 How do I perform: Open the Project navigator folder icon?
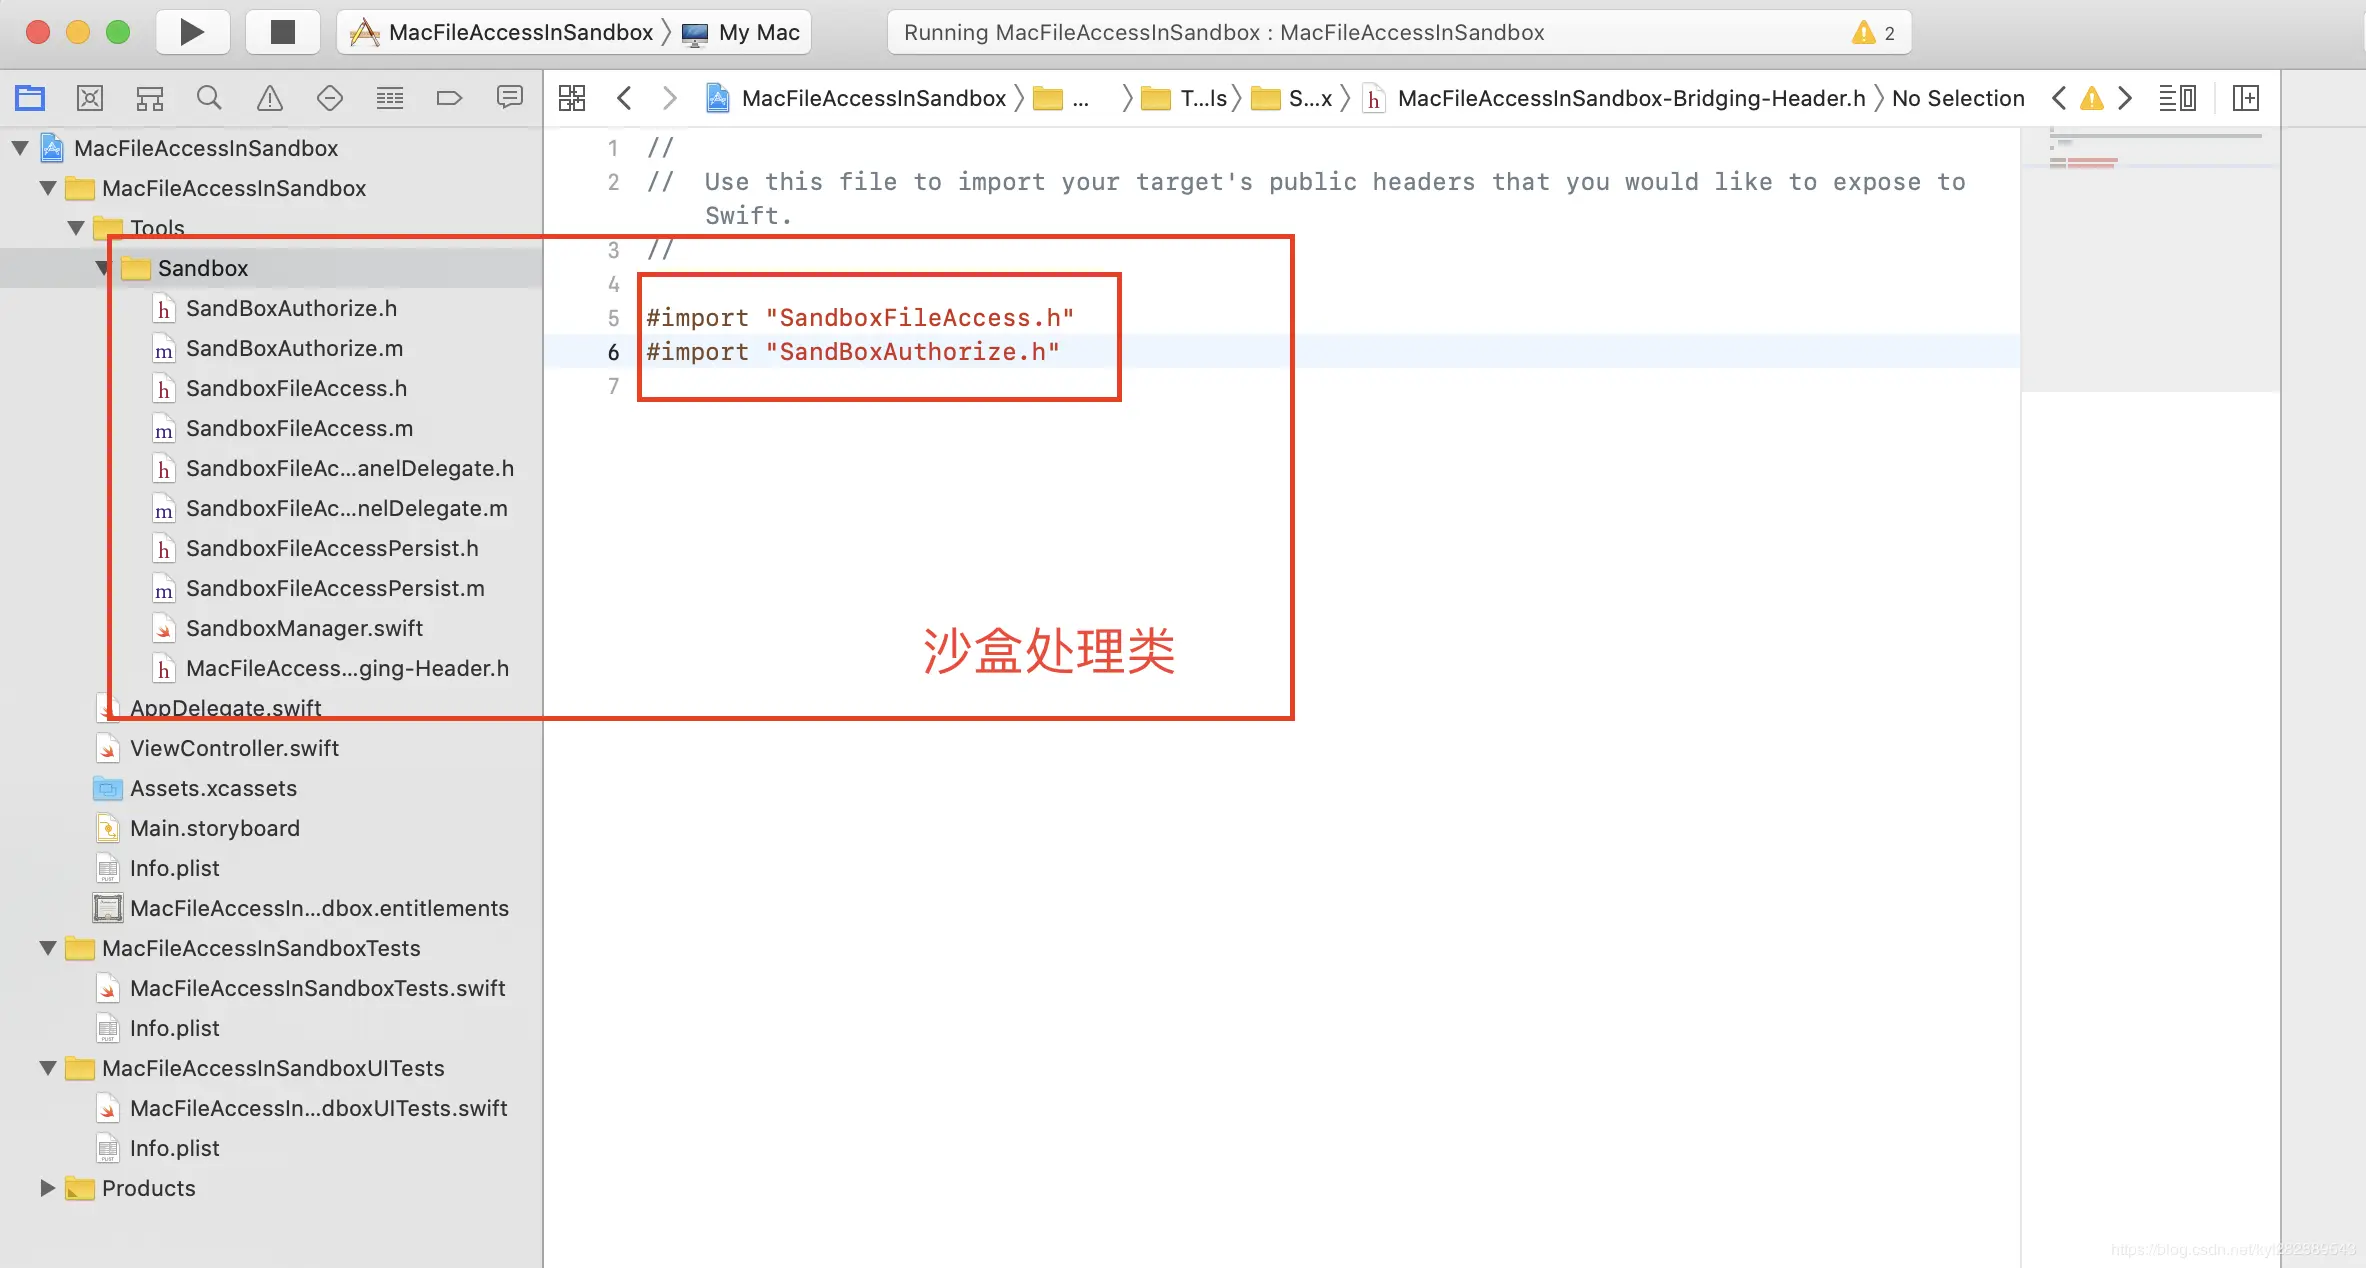click(x=30, y=98)
